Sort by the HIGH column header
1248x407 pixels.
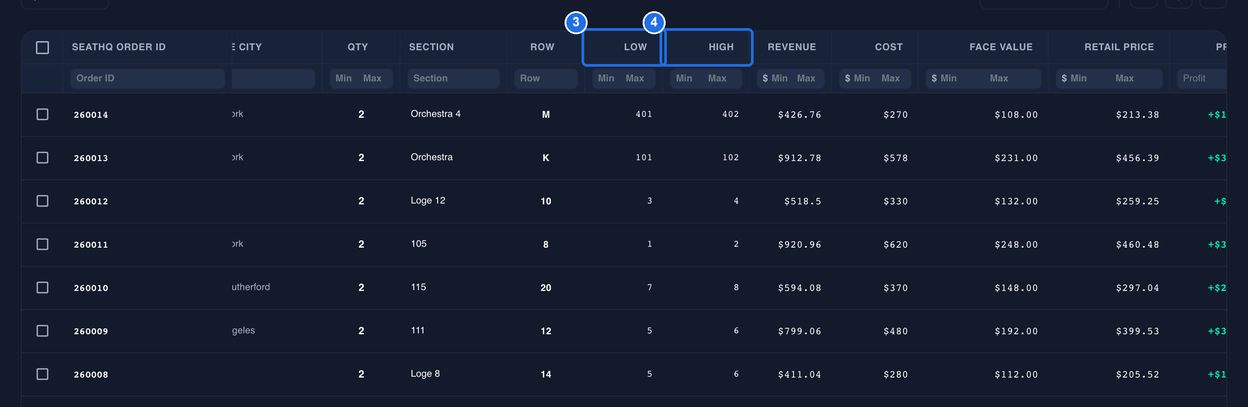point(721,47)
